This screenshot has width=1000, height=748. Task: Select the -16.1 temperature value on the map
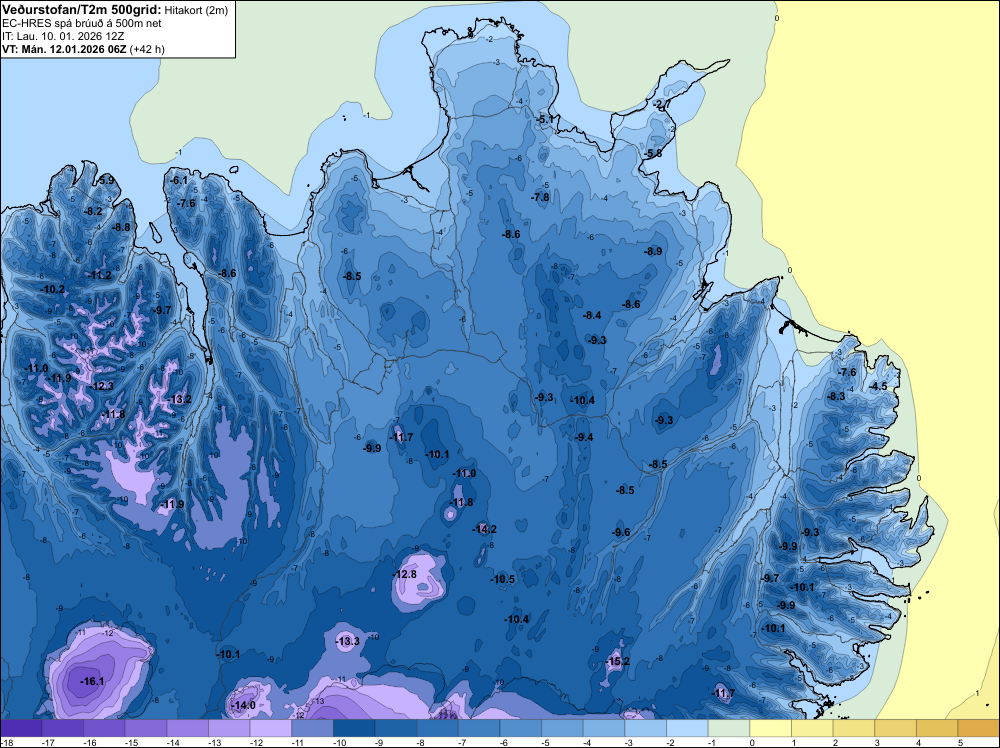(x=92, y=681)
